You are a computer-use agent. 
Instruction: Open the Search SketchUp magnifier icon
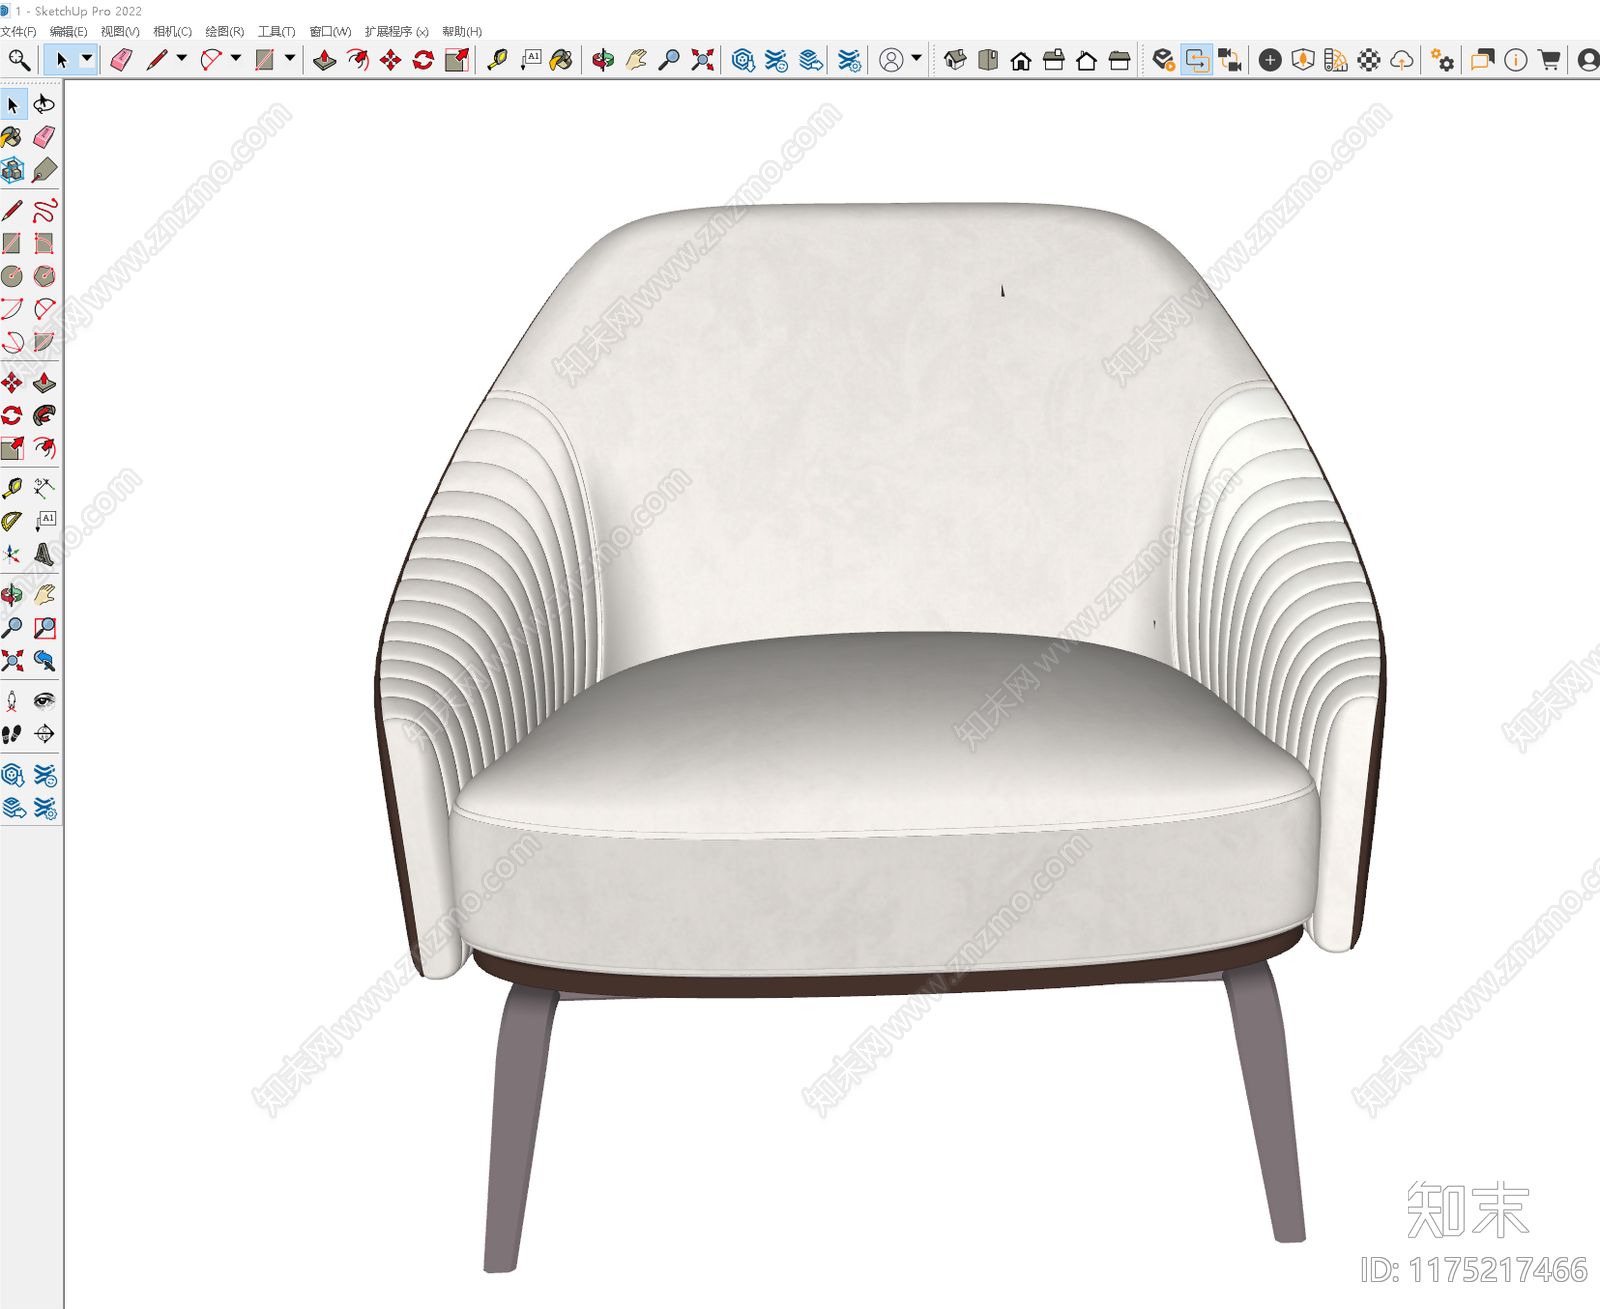tap(18, 60)
